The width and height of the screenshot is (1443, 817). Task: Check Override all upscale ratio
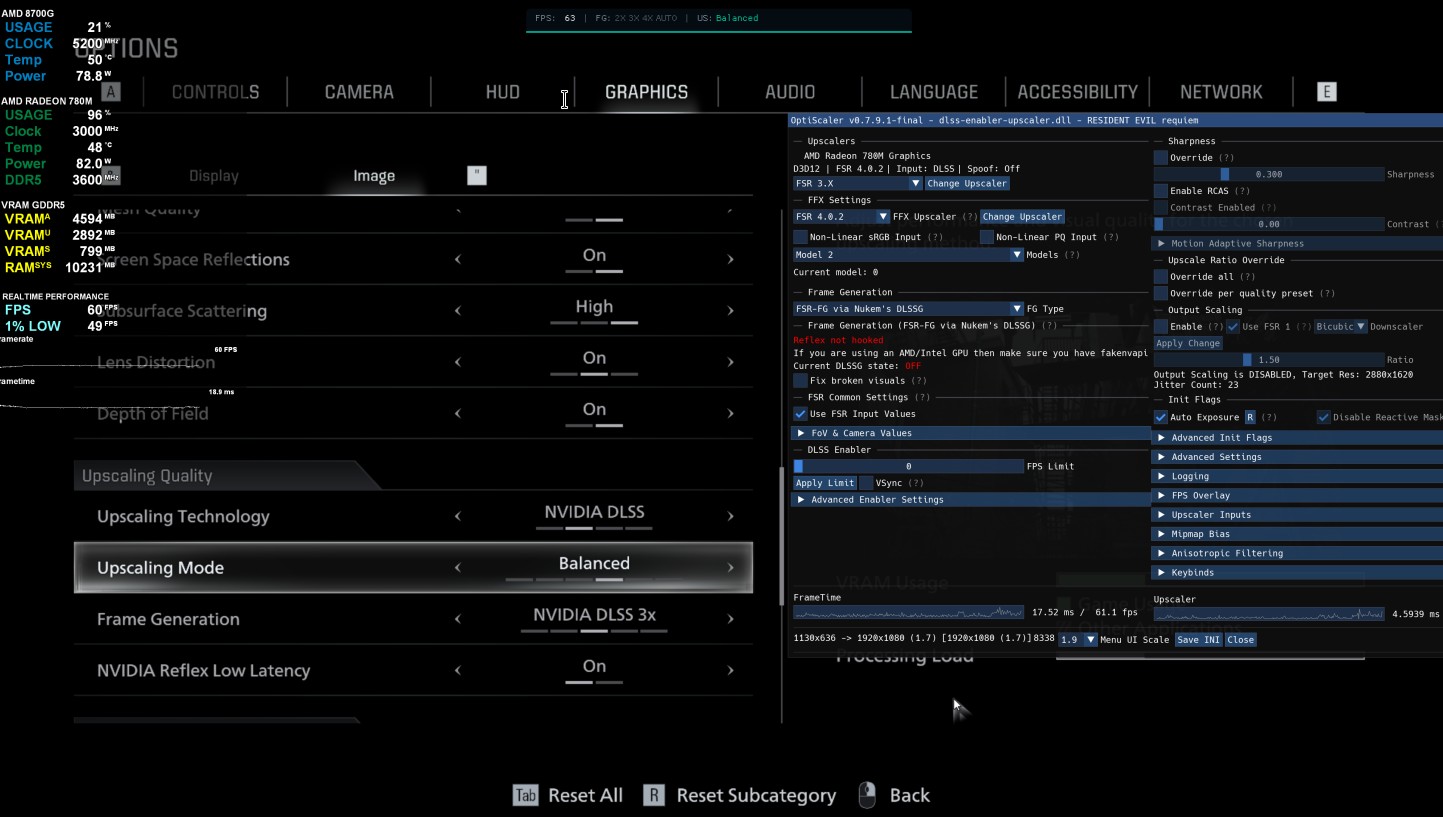pyautogui.click(x=1161, y=277)
